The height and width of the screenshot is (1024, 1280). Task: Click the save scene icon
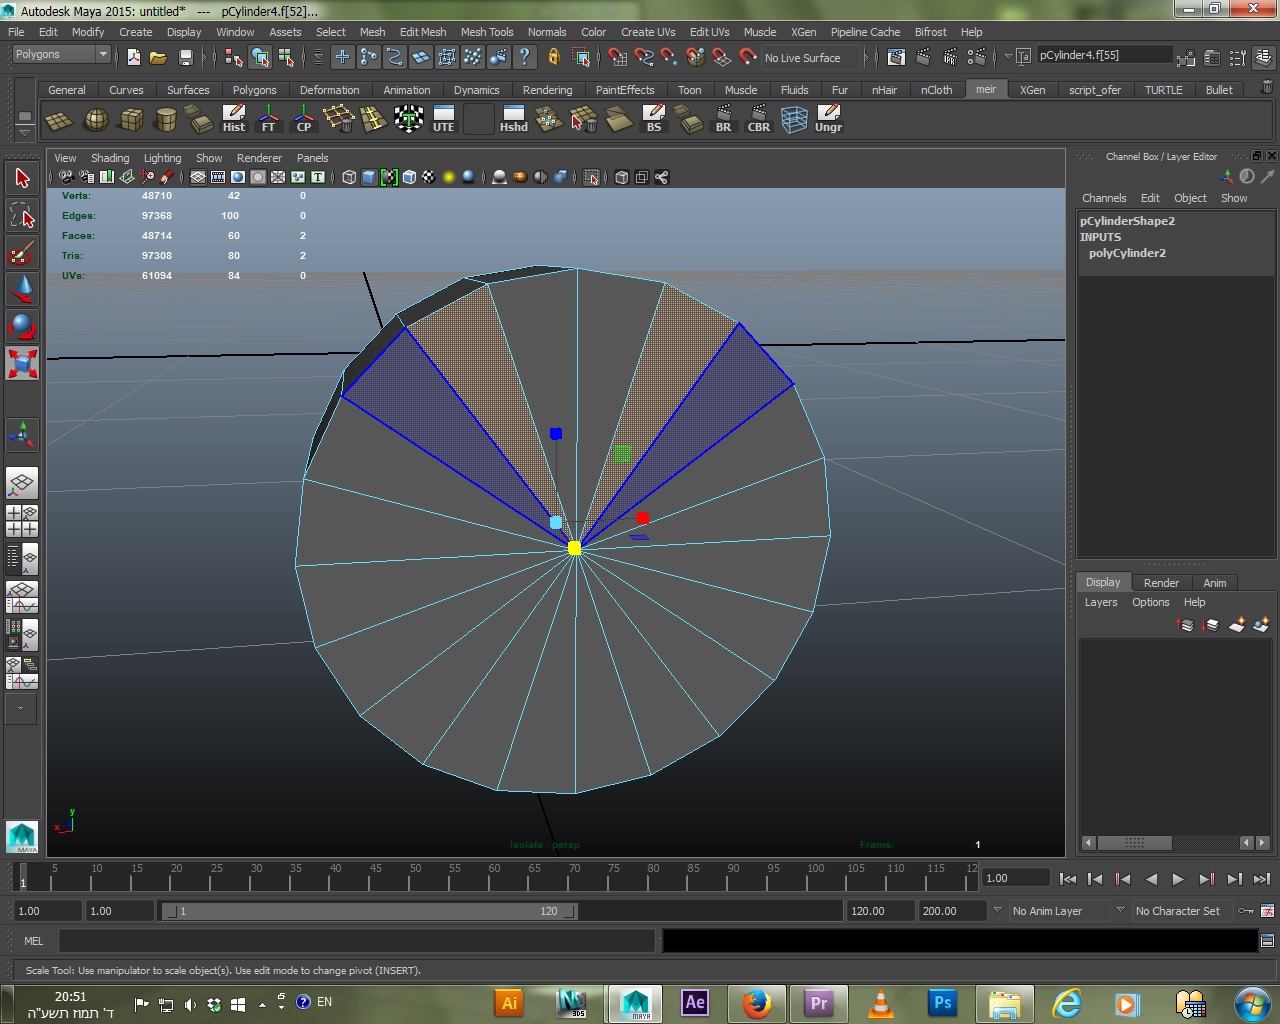pyautogui.click(x=185, y=58)
